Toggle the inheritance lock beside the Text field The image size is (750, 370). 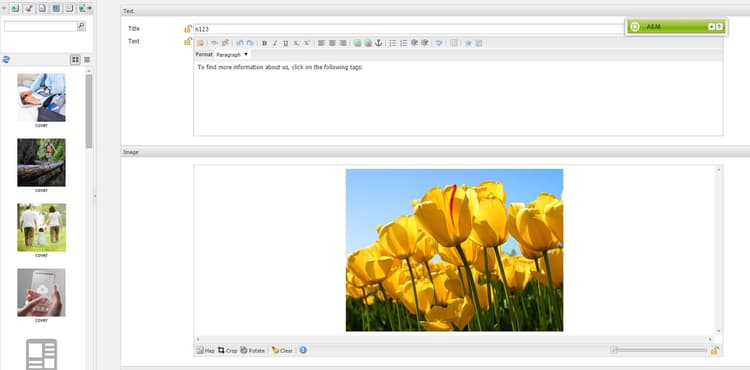188,42
